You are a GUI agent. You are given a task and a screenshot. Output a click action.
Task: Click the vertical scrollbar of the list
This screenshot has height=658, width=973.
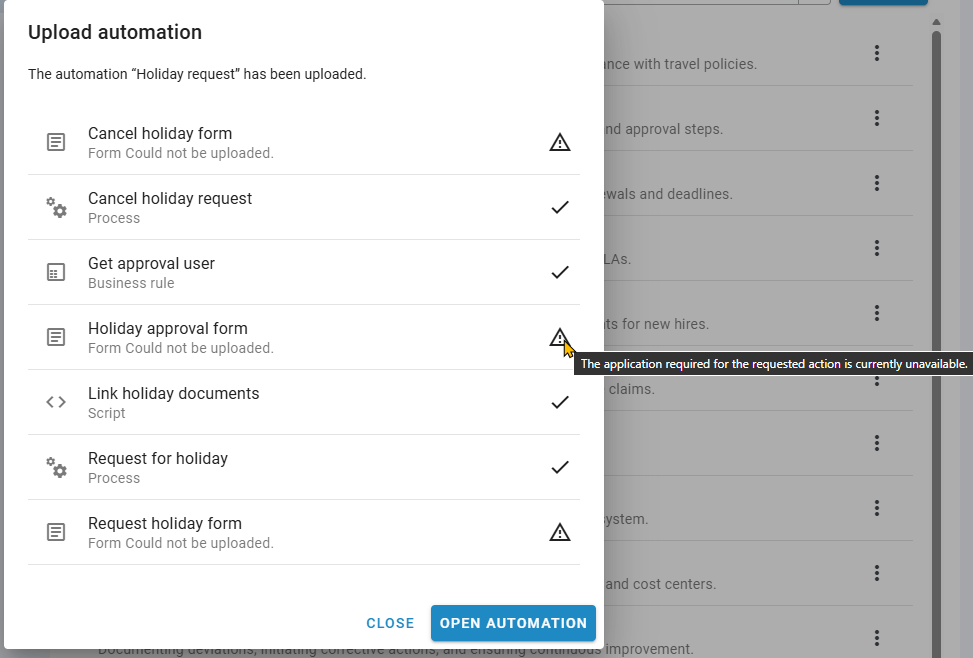point(937,300)
